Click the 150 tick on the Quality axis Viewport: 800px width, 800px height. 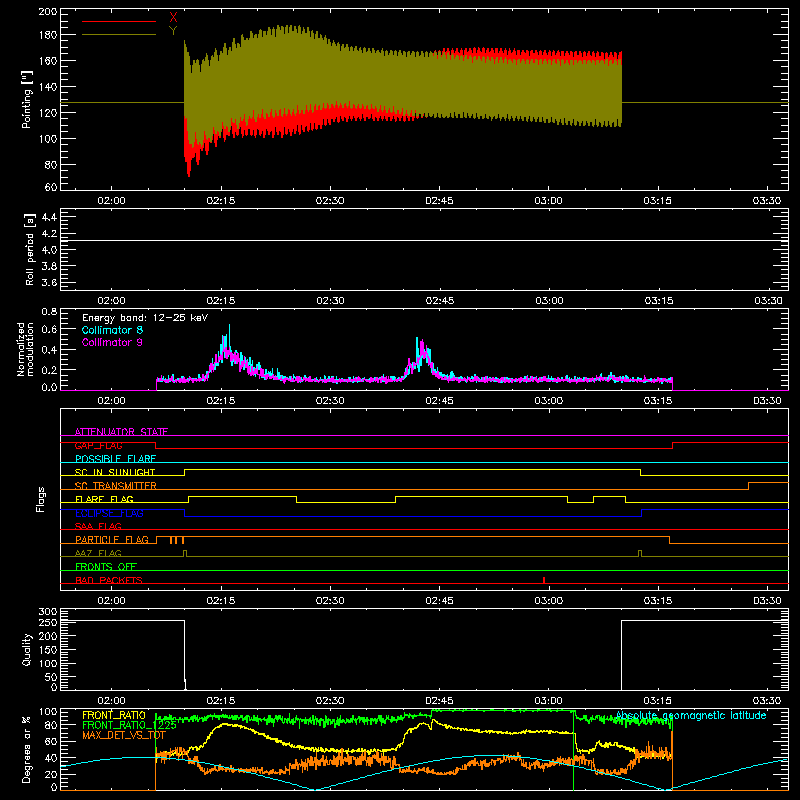pyautogui.click(x=47, y=650)
